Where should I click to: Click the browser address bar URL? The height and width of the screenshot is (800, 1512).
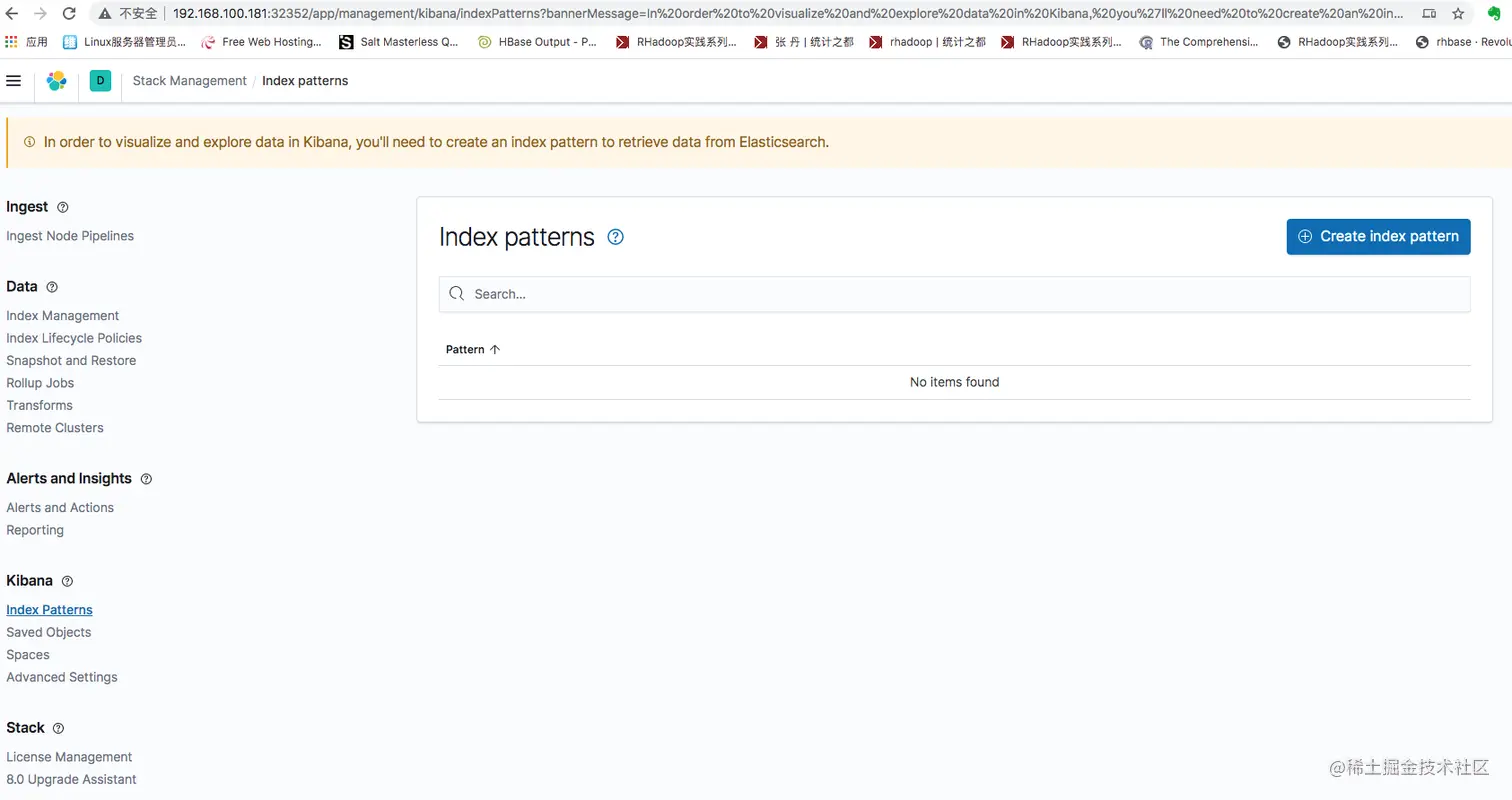tap(787, 14)
